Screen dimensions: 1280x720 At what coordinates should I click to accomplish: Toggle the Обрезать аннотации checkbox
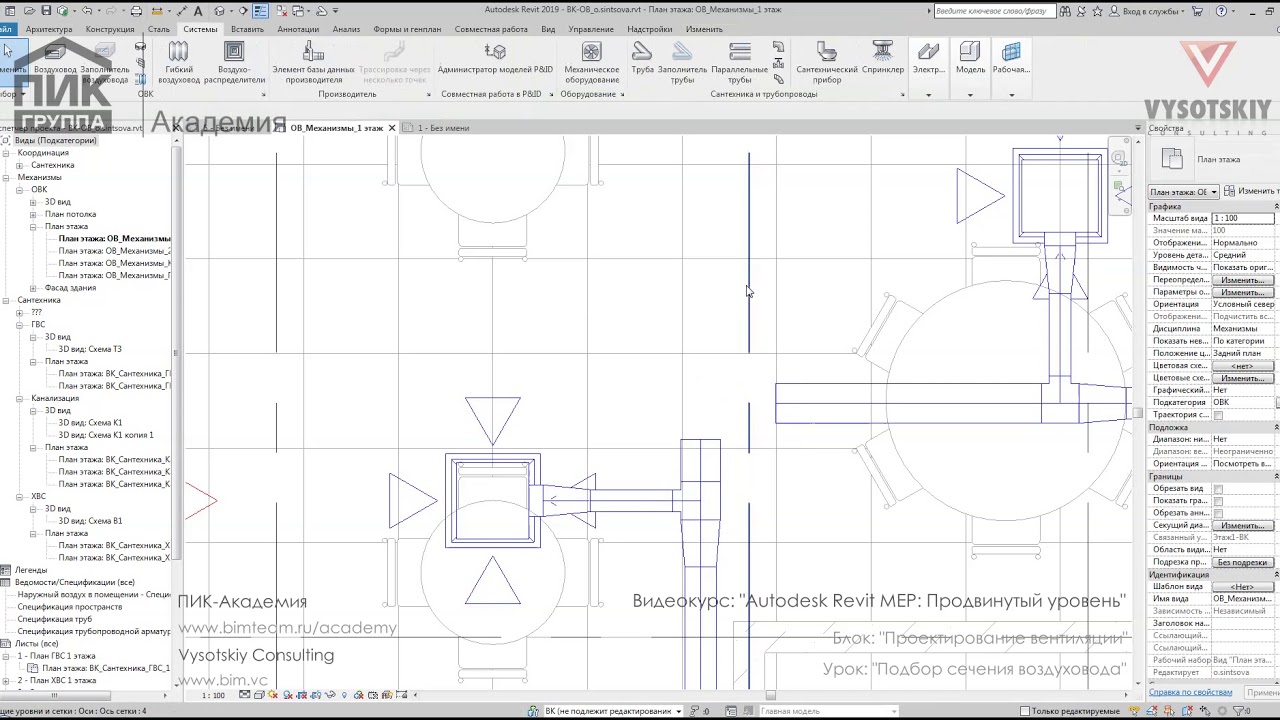click(x=1218, y=513)
